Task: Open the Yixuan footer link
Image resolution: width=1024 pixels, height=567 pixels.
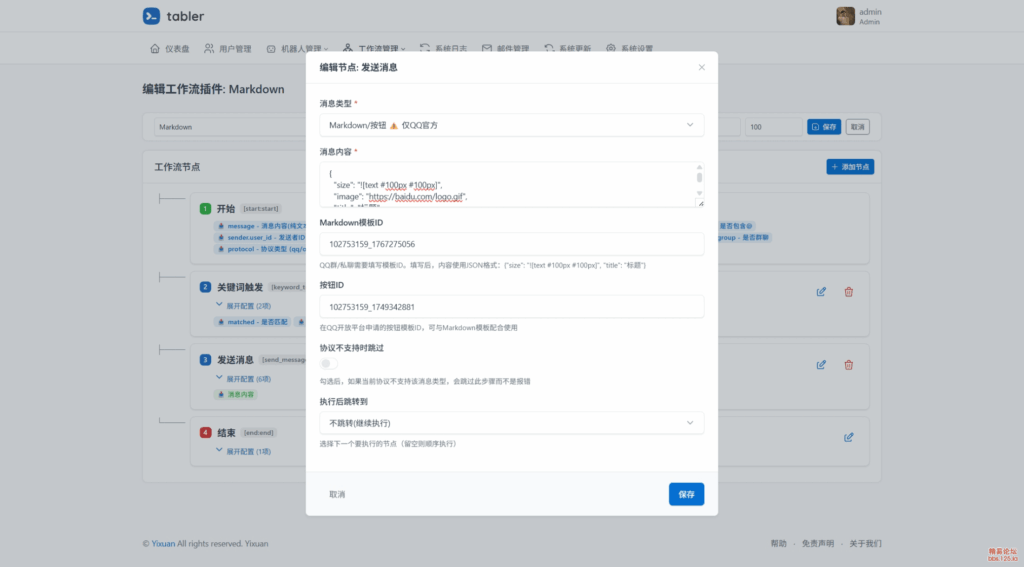Action: (163, 543)
